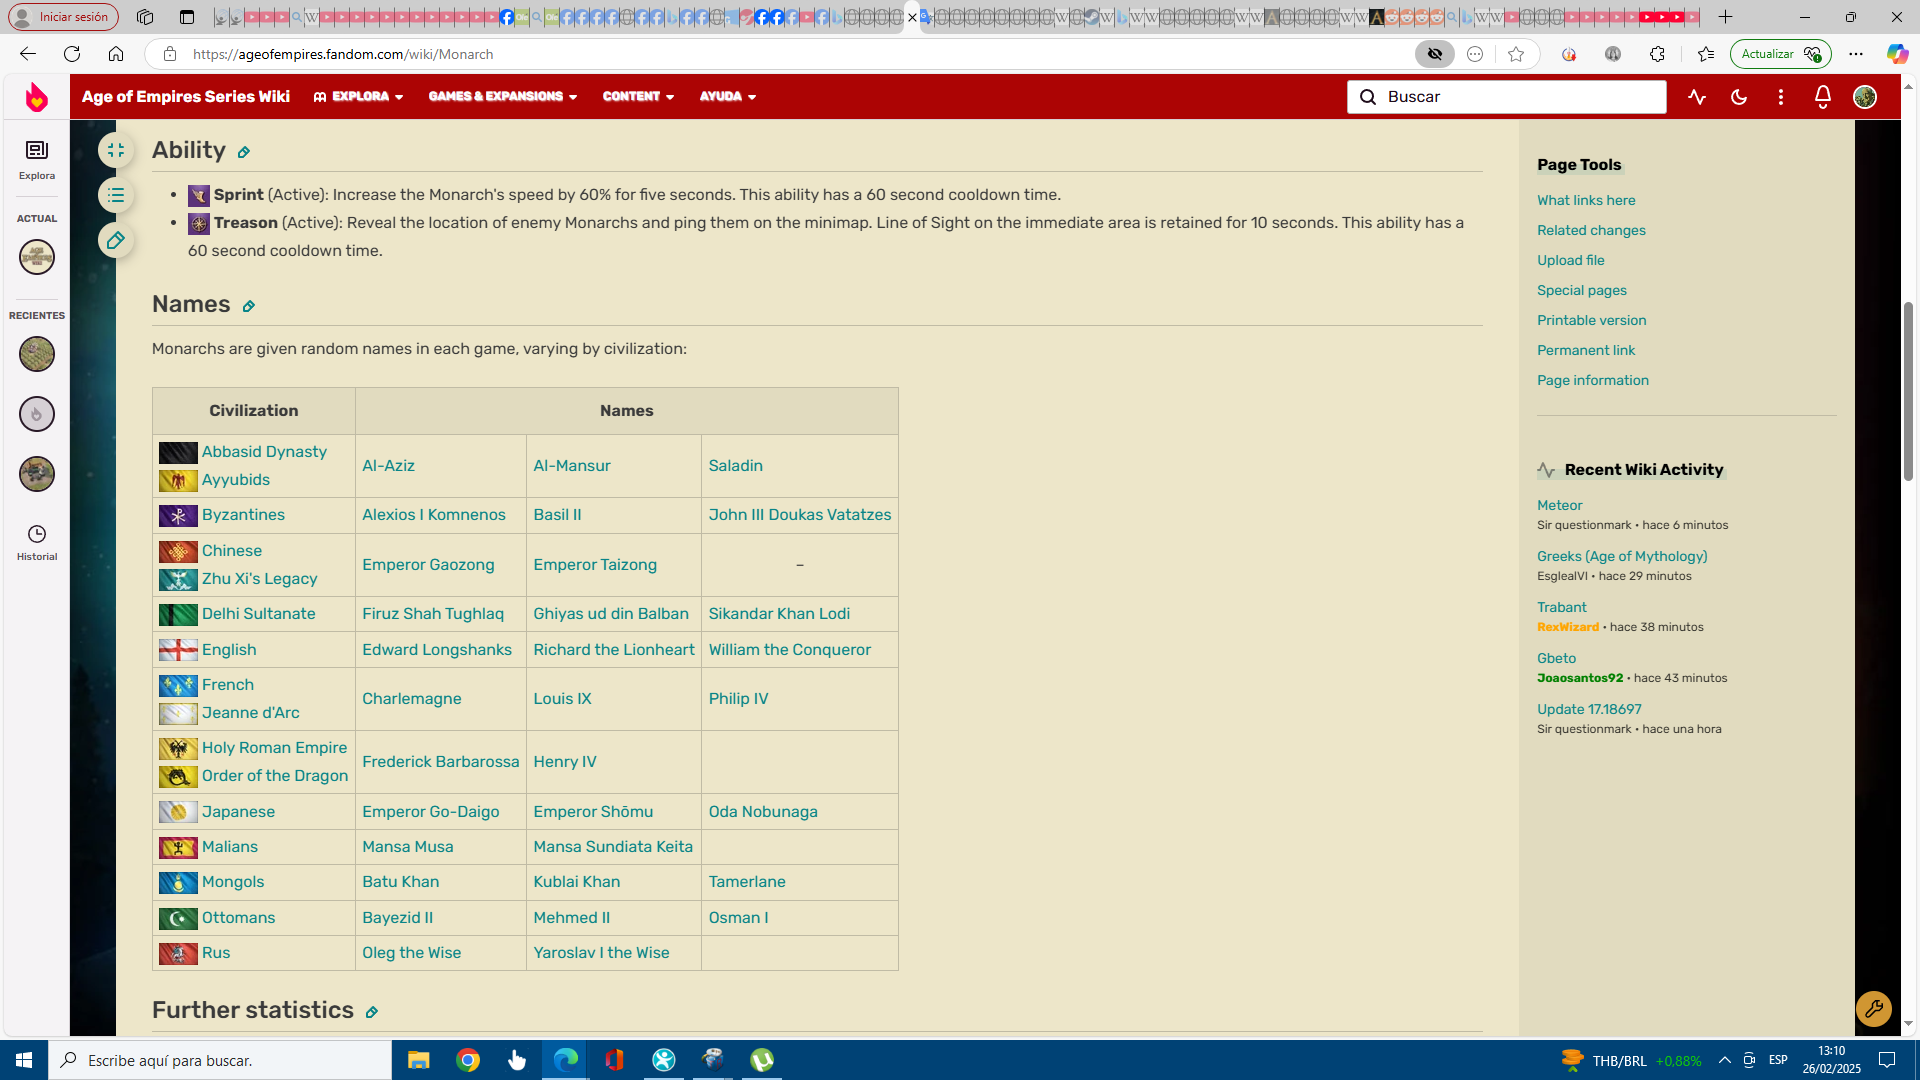Click the search magnifier icon
This screenshot has height=1080, width=1920.
click(x=1368, y=97)
